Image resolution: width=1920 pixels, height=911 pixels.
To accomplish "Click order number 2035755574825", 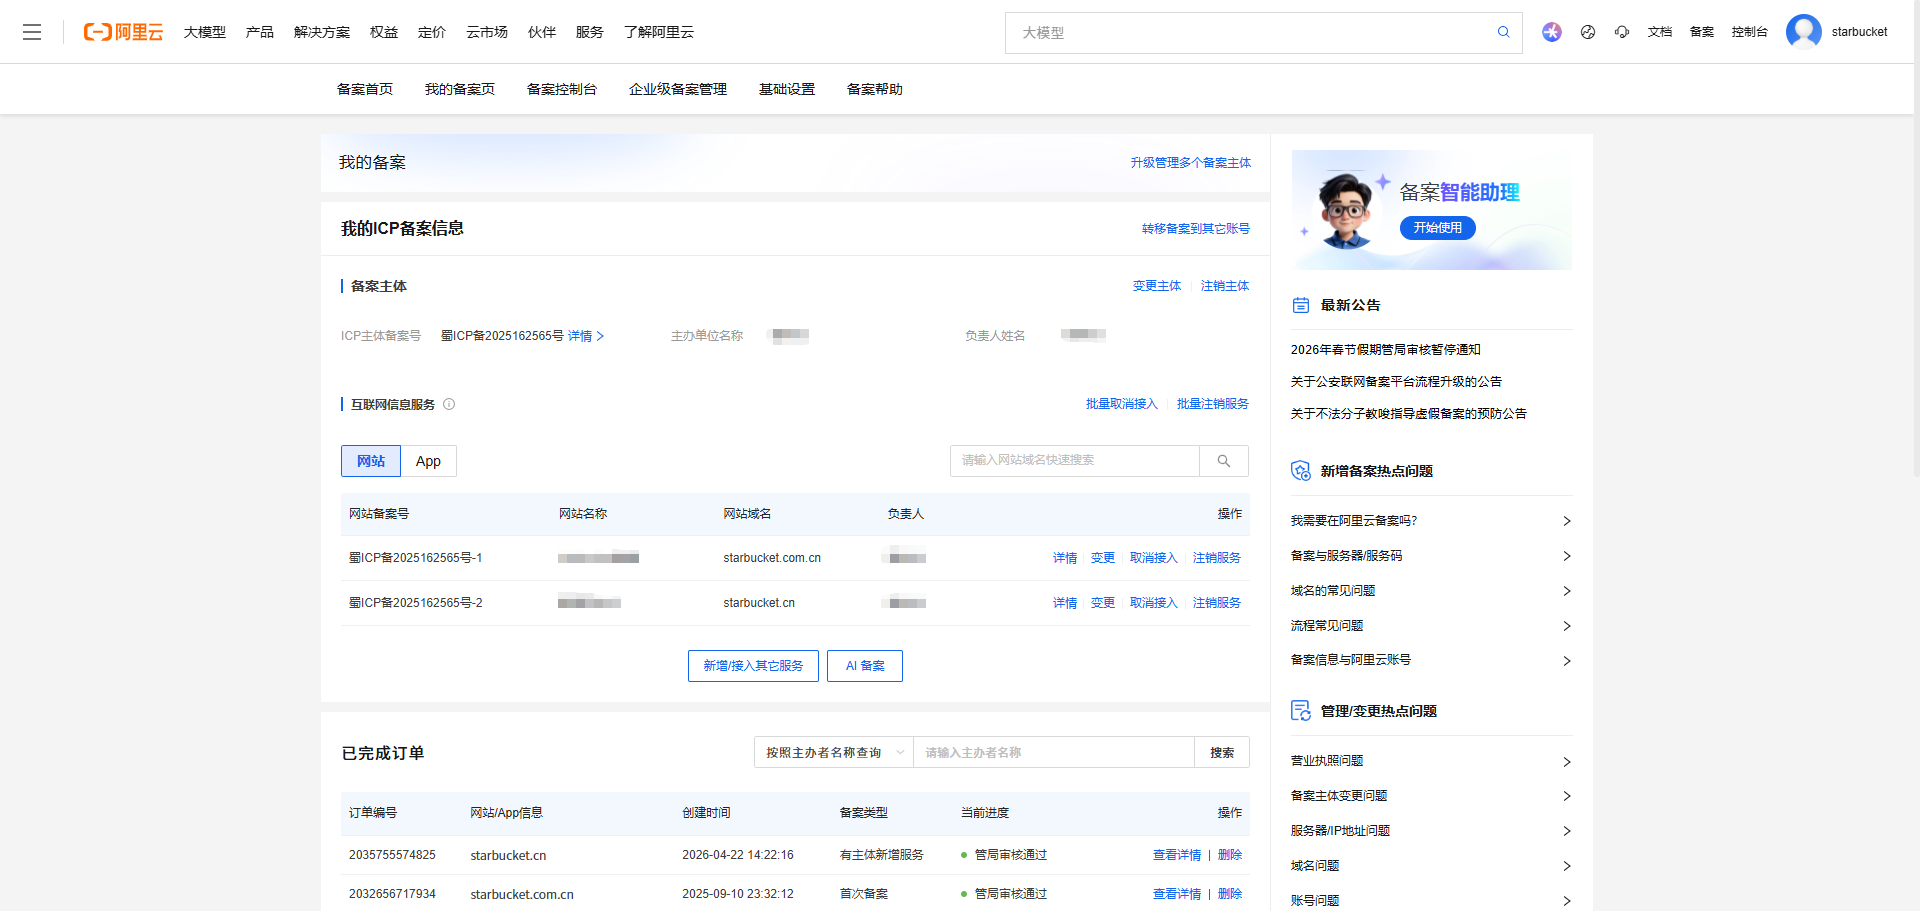I will tap(392, 855).
